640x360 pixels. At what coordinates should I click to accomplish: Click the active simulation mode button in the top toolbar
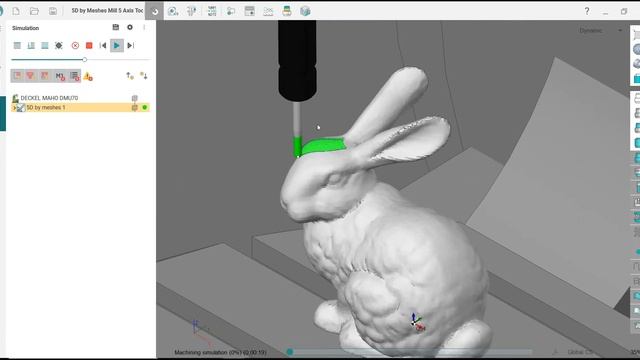155,11
